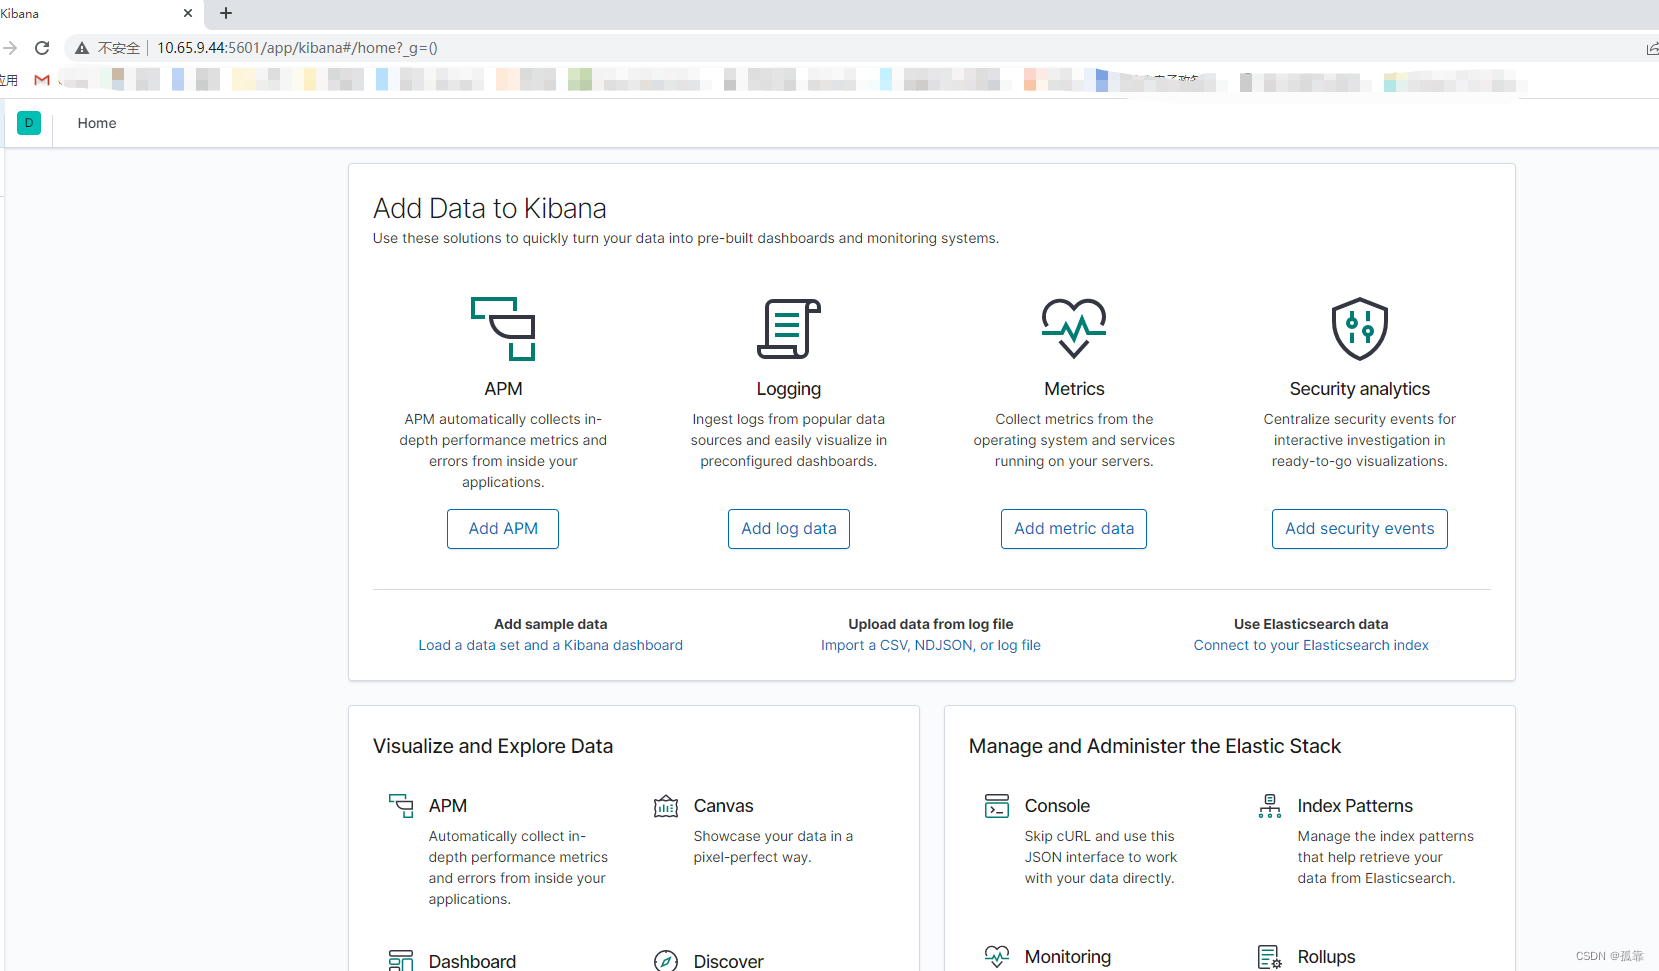Click the Logging scroll icon
This screenshot has height=971, width=1659.
(x=788, y=328)
